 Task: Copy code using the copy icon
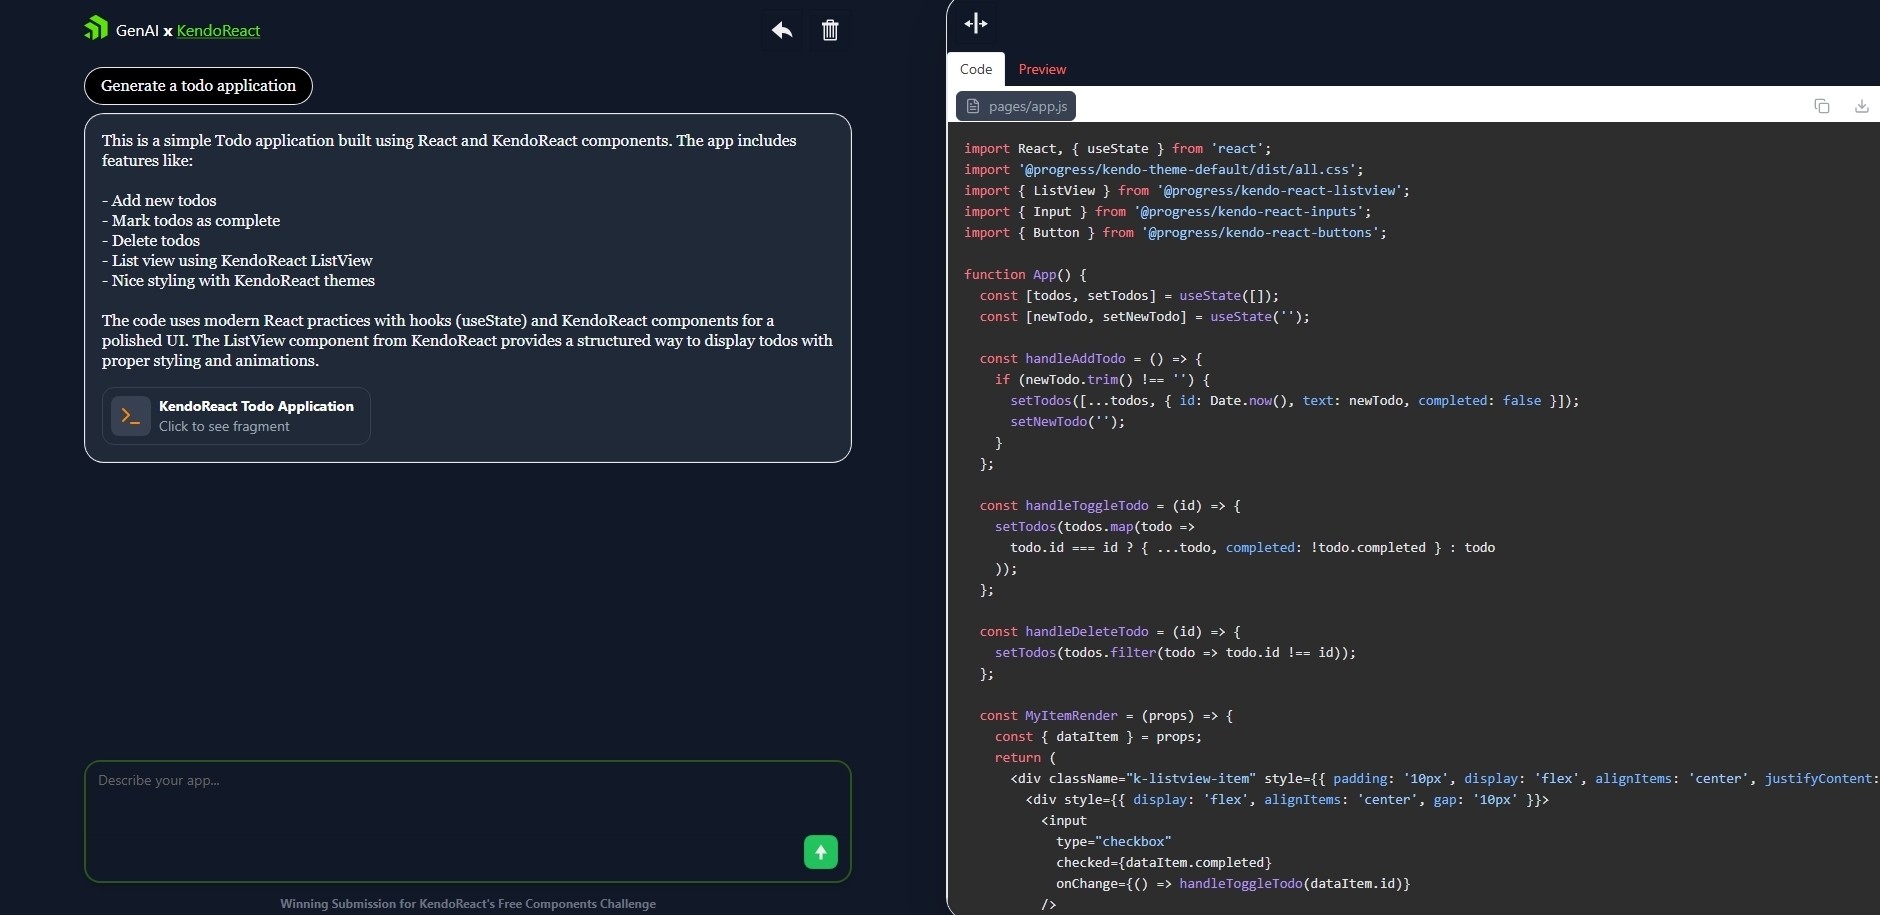coord(1822,106)
